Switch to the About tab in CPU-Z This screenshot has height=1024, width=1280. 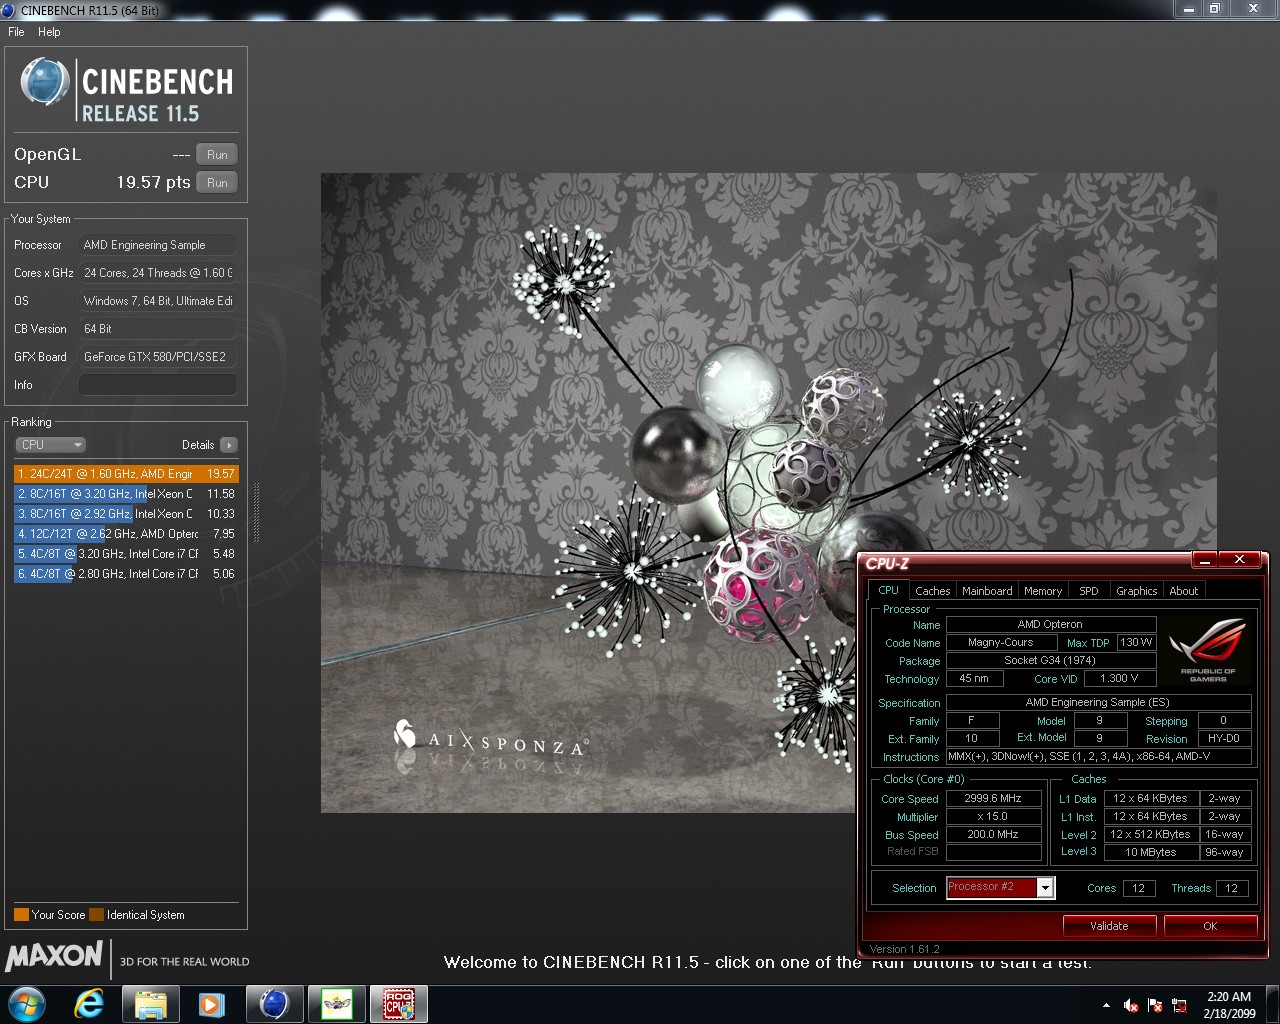click(x=1184, y=591)
